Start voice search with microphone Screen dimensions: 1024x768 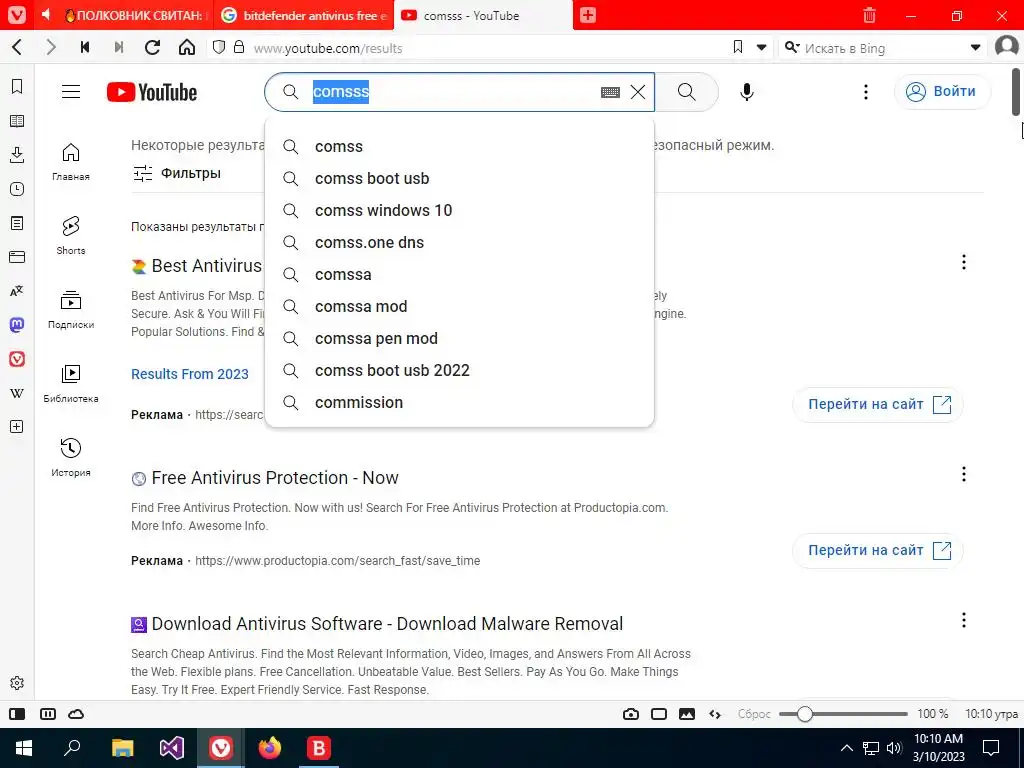tap(747, 92)
